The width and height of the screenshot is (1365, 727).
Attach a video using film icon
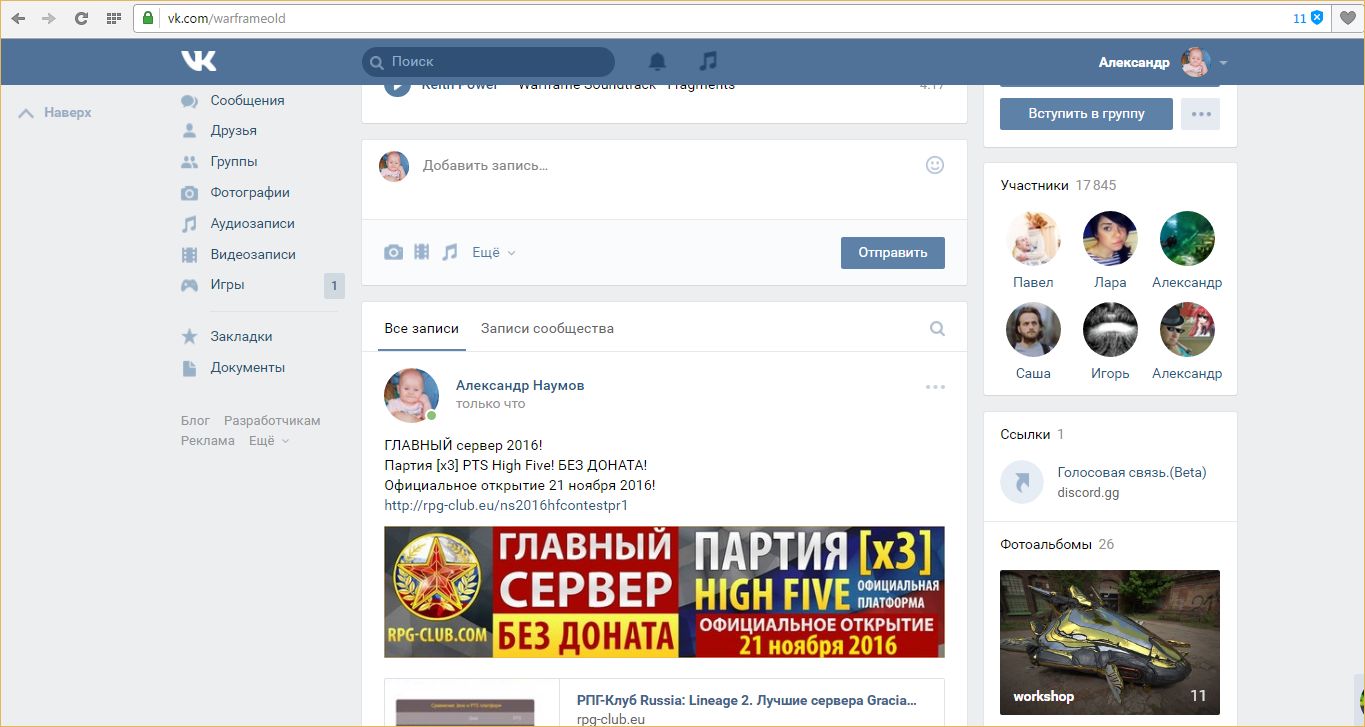[422, 253]
